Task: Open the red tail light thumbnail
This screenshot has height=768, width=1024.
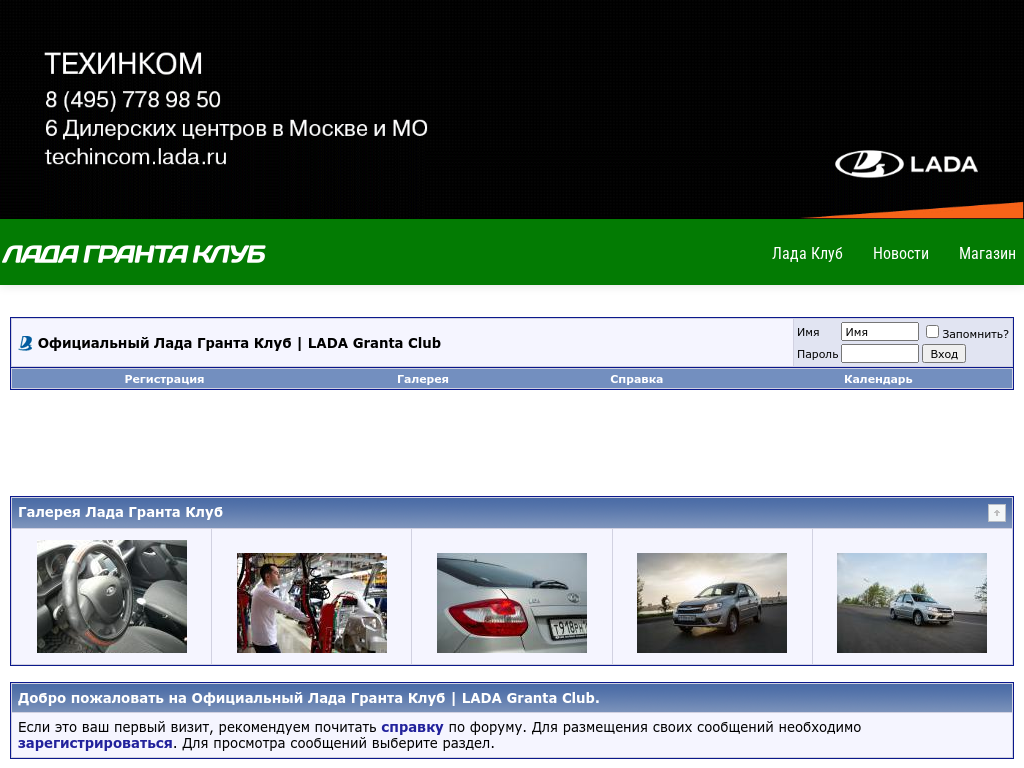Action: (x=512, y=597)
